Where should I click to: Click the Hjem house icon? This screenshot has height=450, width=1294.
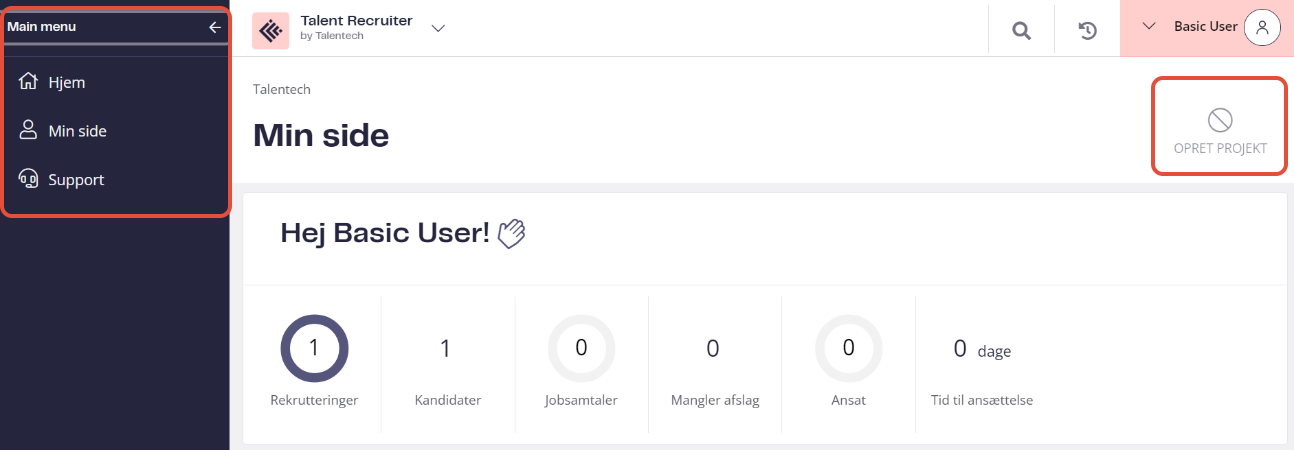coord(29,82)
